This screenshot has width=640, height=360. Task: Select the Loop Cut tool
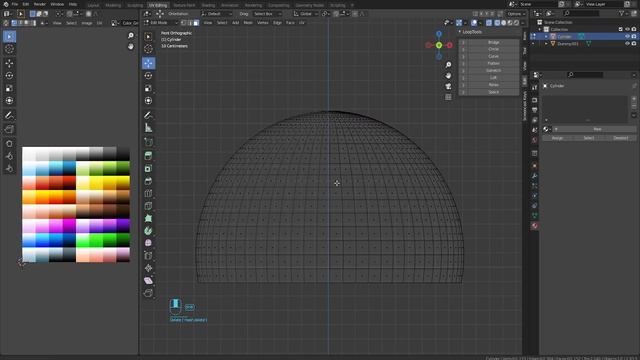point(148,193)
